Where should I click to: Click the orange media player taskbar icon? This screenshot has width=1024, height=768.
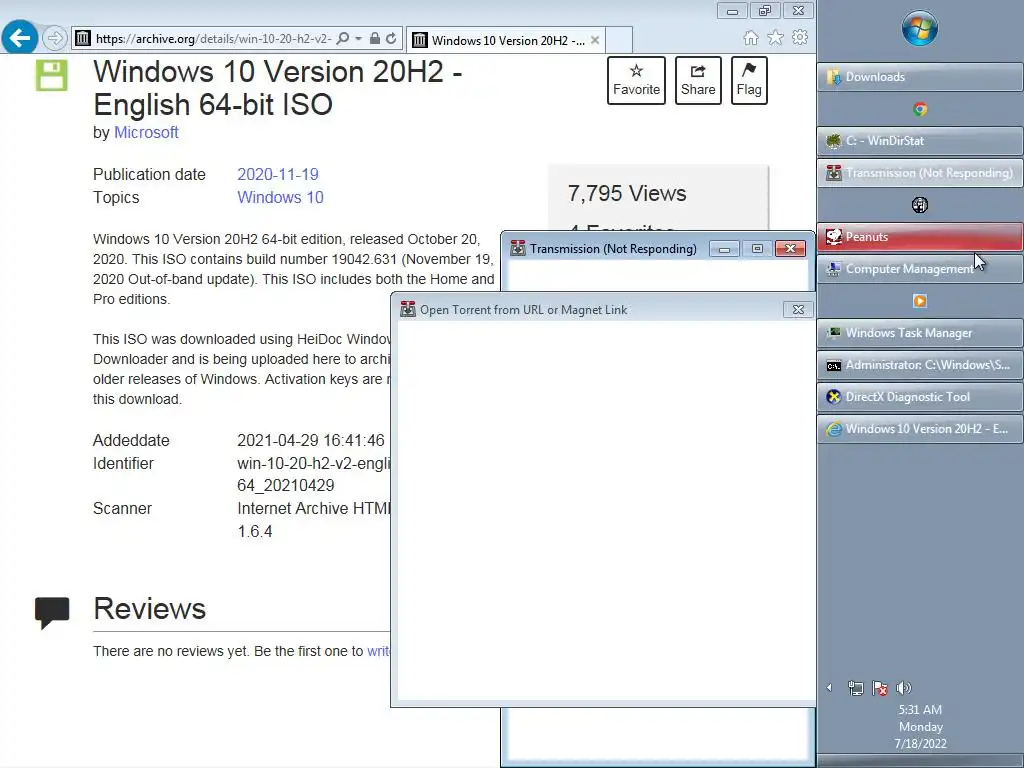pos(920,301)
